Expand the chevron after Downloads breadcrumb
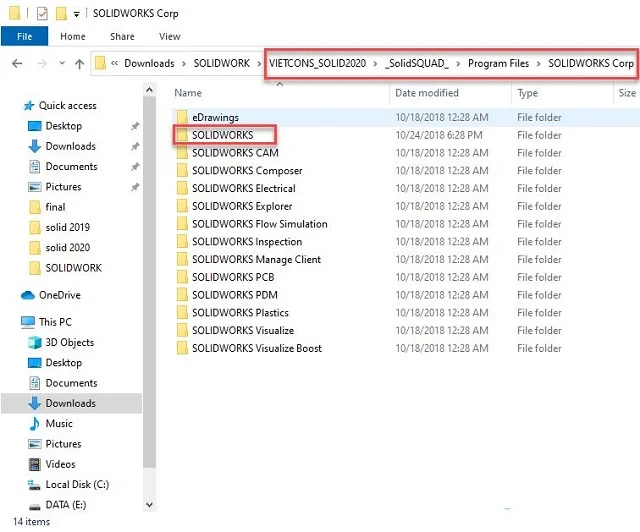Image resolution: width=640 pixels, height=532 pixels. click(184, 64)
